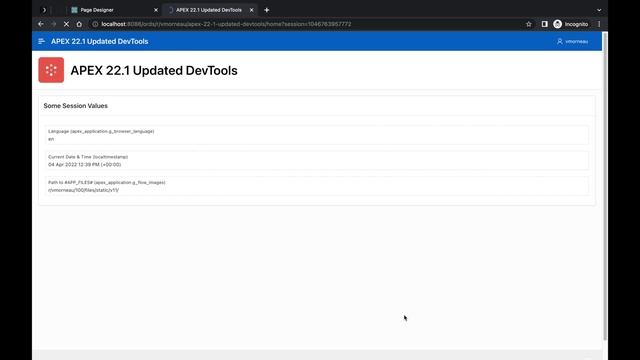
Task: Open the Chrome three-dot menu
Action: [x=599, y=24]
